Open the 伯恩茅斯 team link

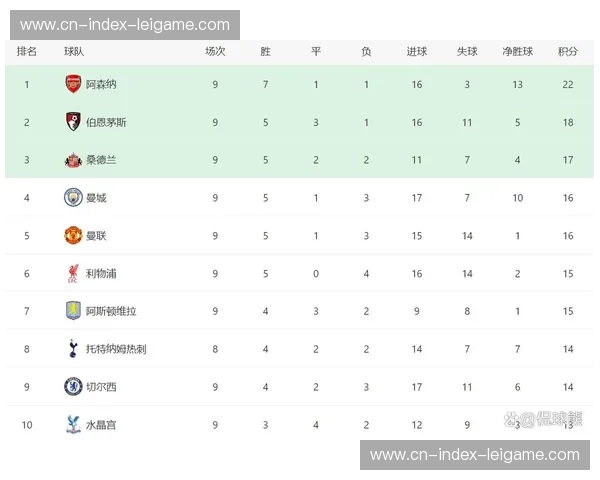[x=106, y=122]
